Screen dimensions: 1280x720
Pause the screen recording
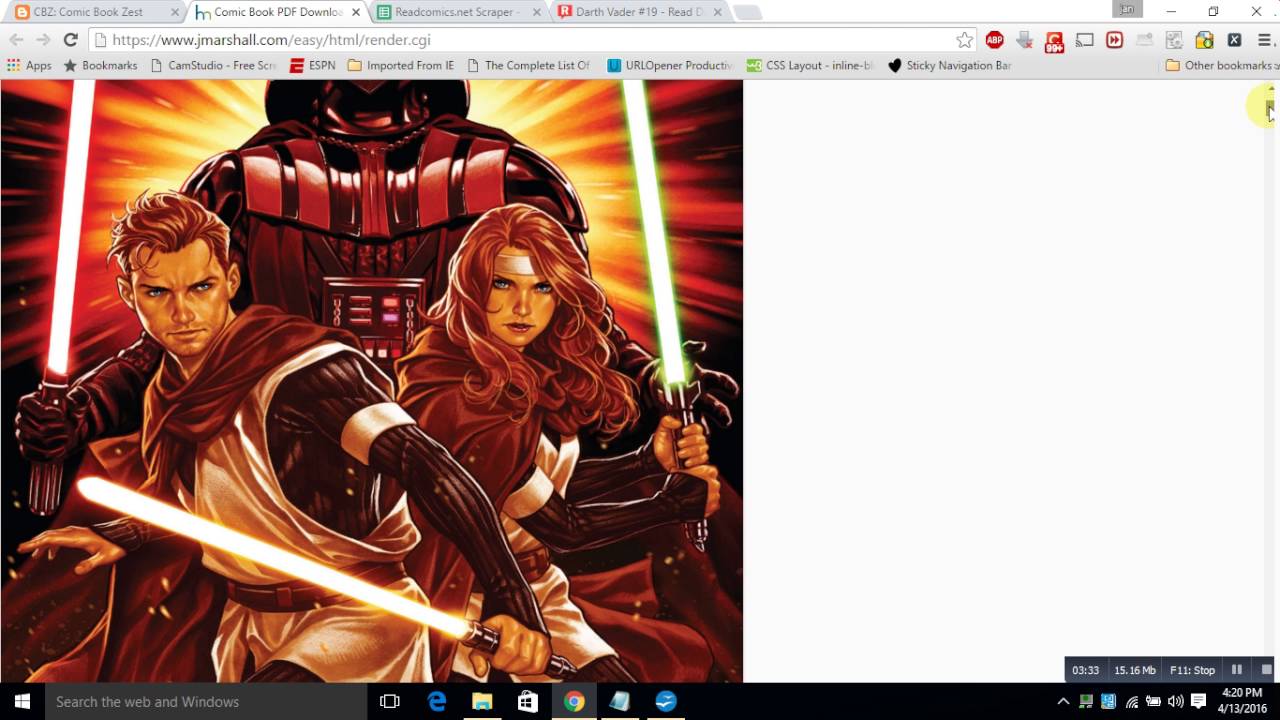[x=1236, y=670]
